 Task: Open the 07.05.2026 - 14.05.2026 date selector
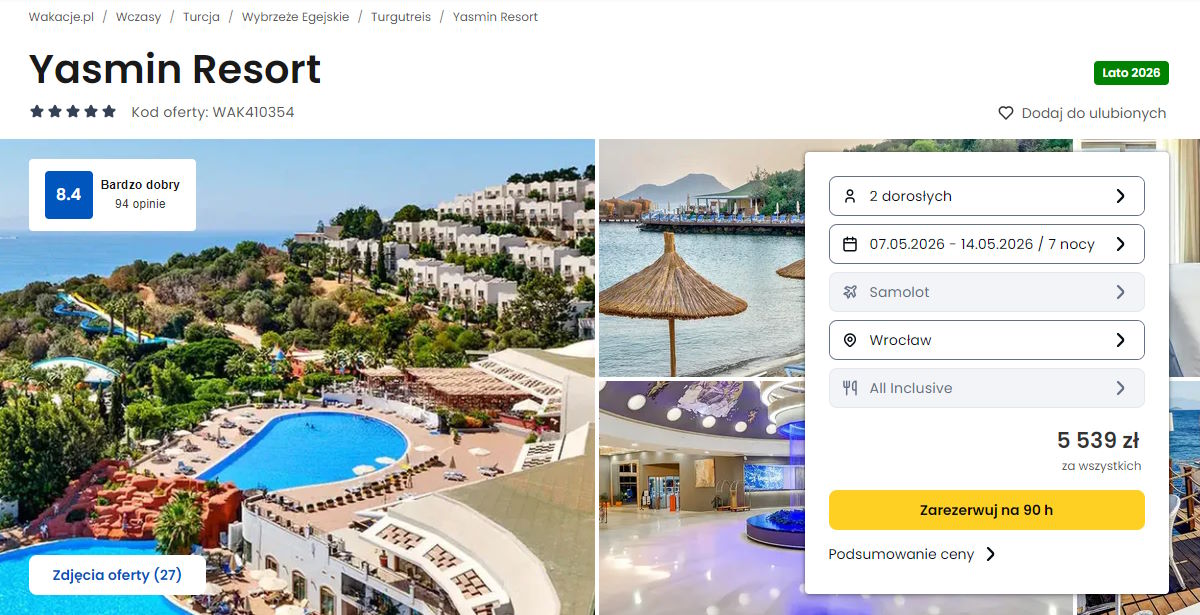[x=987, y=244]
